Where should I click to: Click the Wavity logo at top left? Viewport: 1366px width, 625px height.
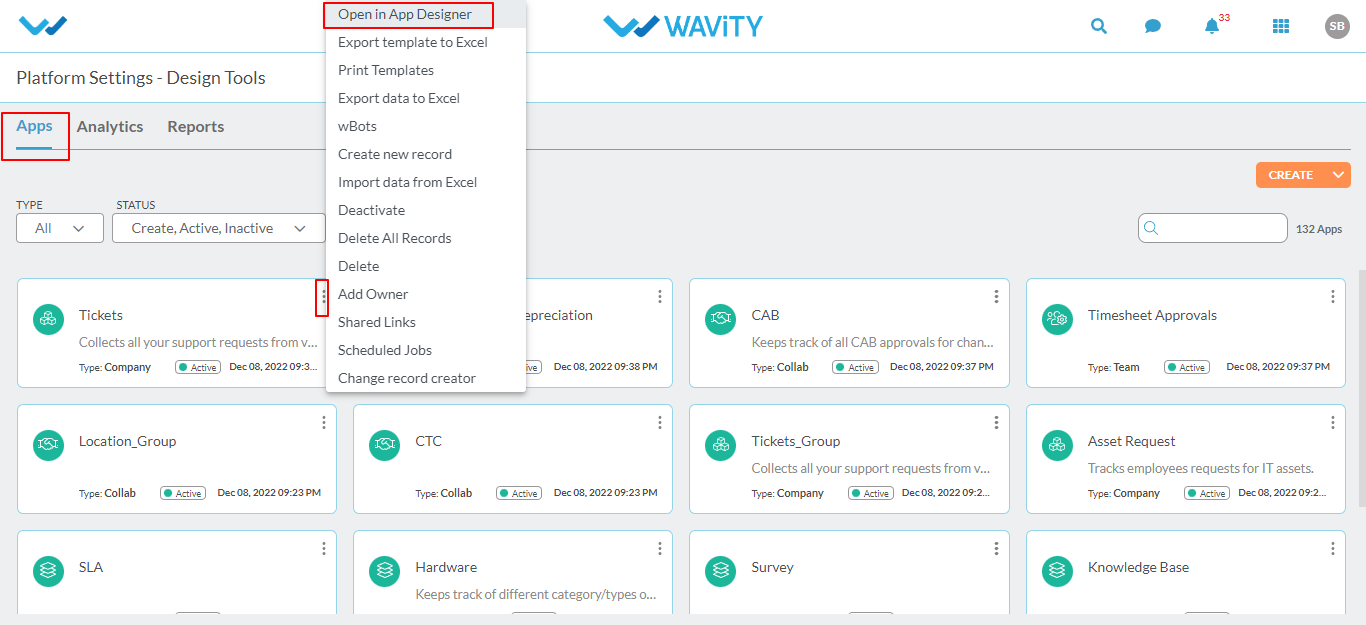point(43,26)
